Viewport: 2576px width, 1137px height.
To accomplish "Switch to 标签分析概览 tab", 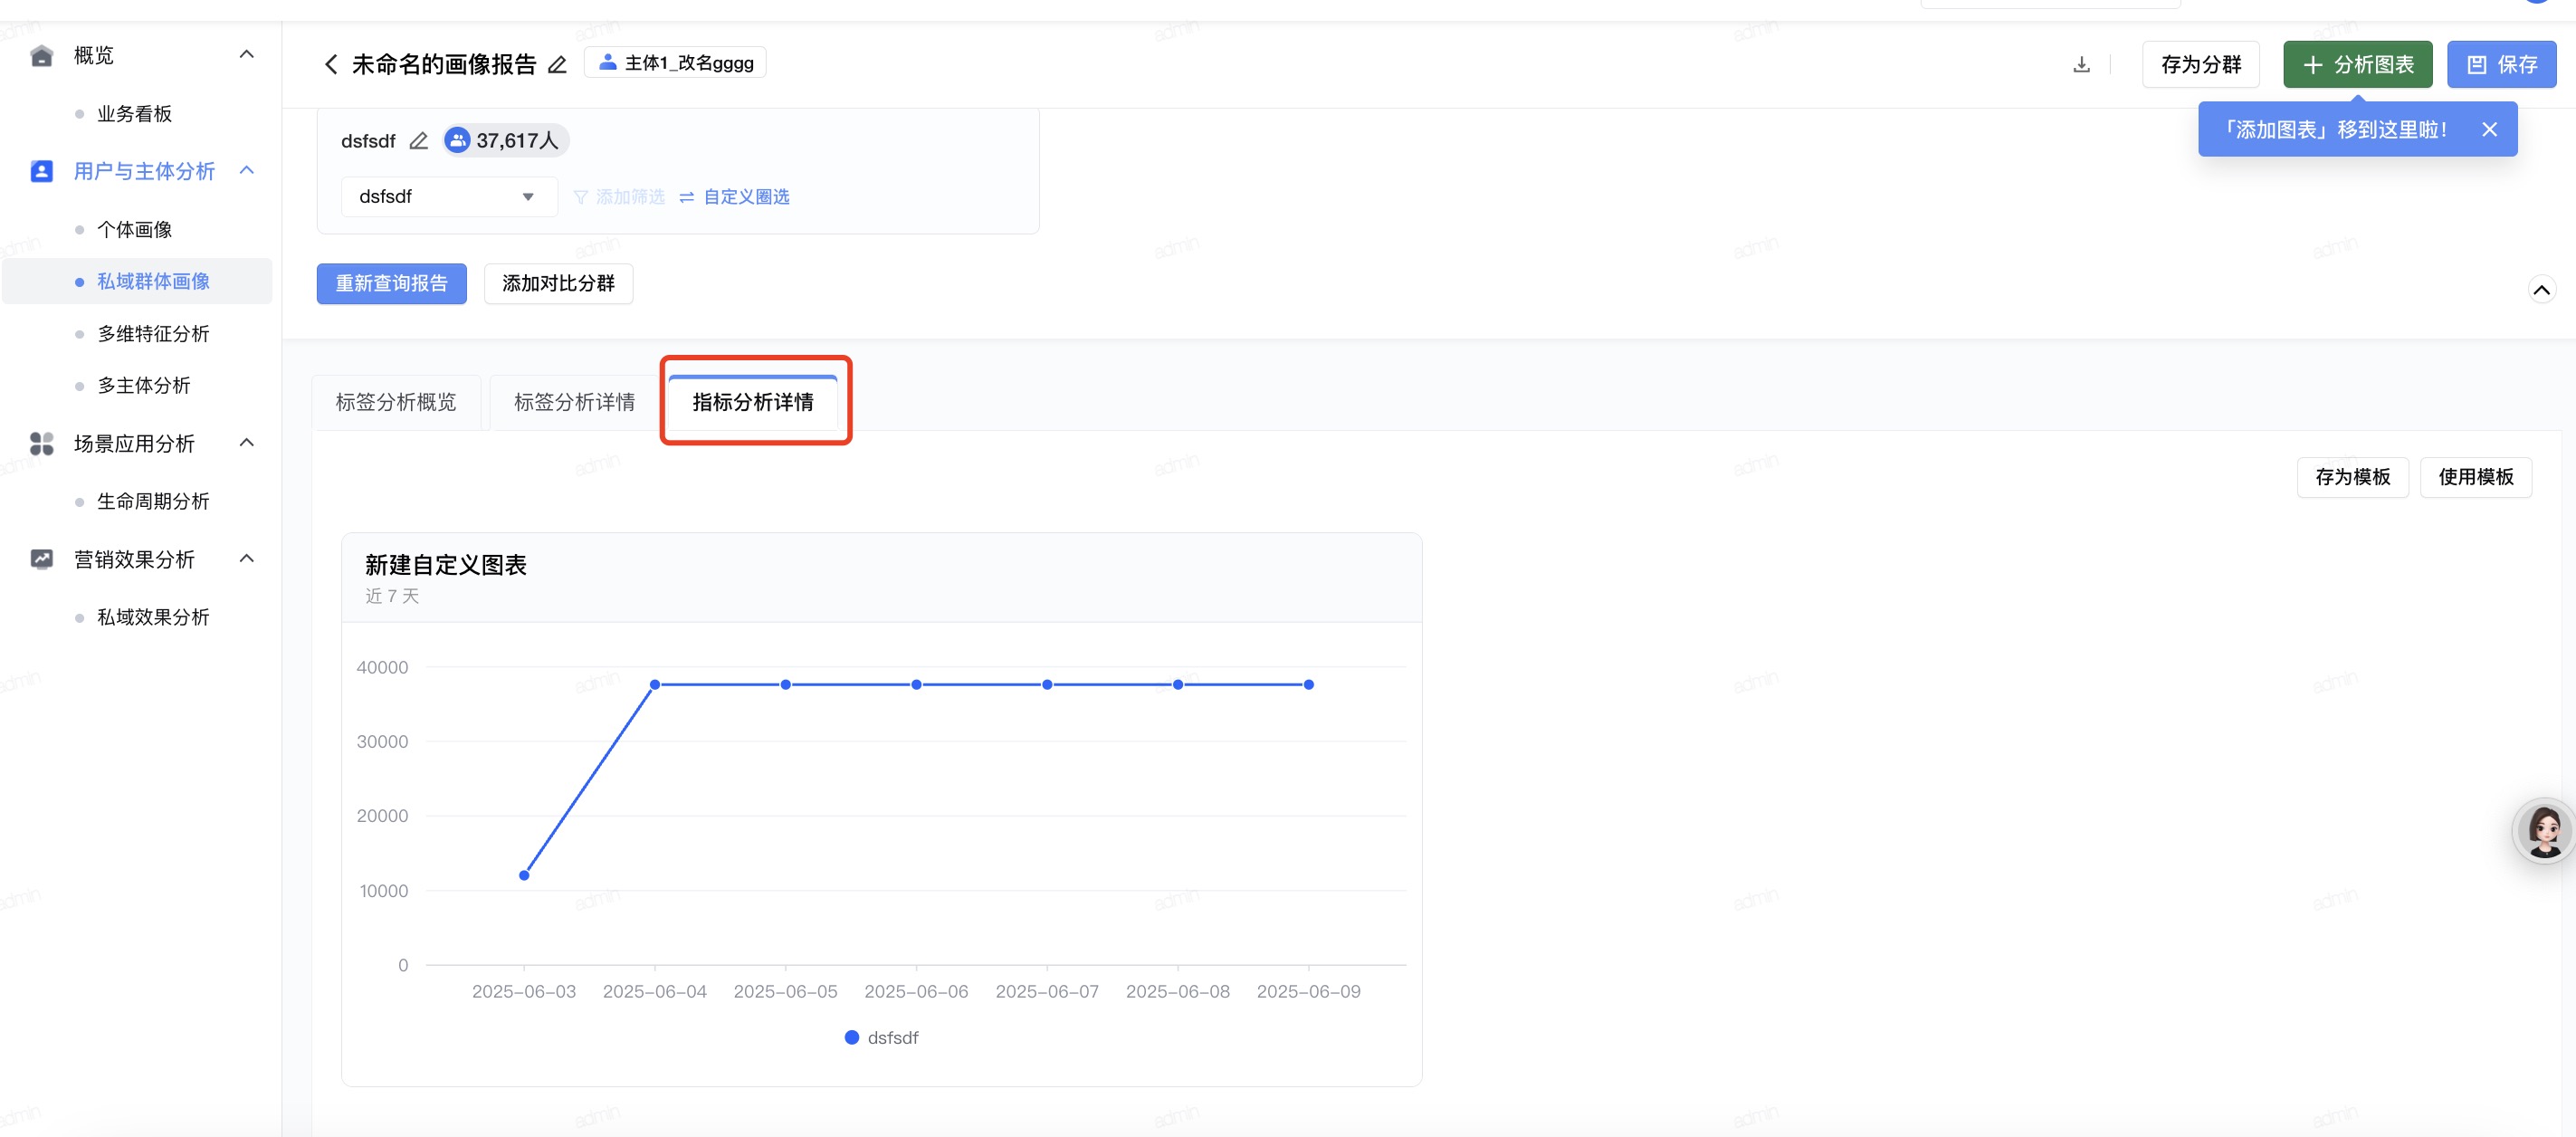I will pos(396,402).
